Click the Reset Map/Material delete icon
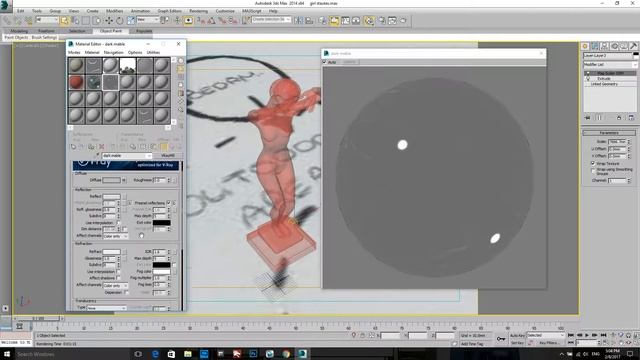This screenshot has height=360, width=640. point(101,147)
